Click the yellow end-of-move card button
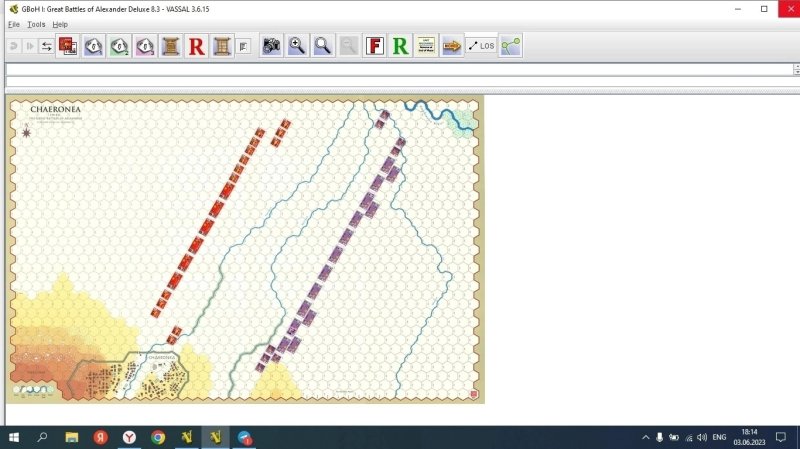Viewport: 800px width, 449px height. (x=426, y=46)
